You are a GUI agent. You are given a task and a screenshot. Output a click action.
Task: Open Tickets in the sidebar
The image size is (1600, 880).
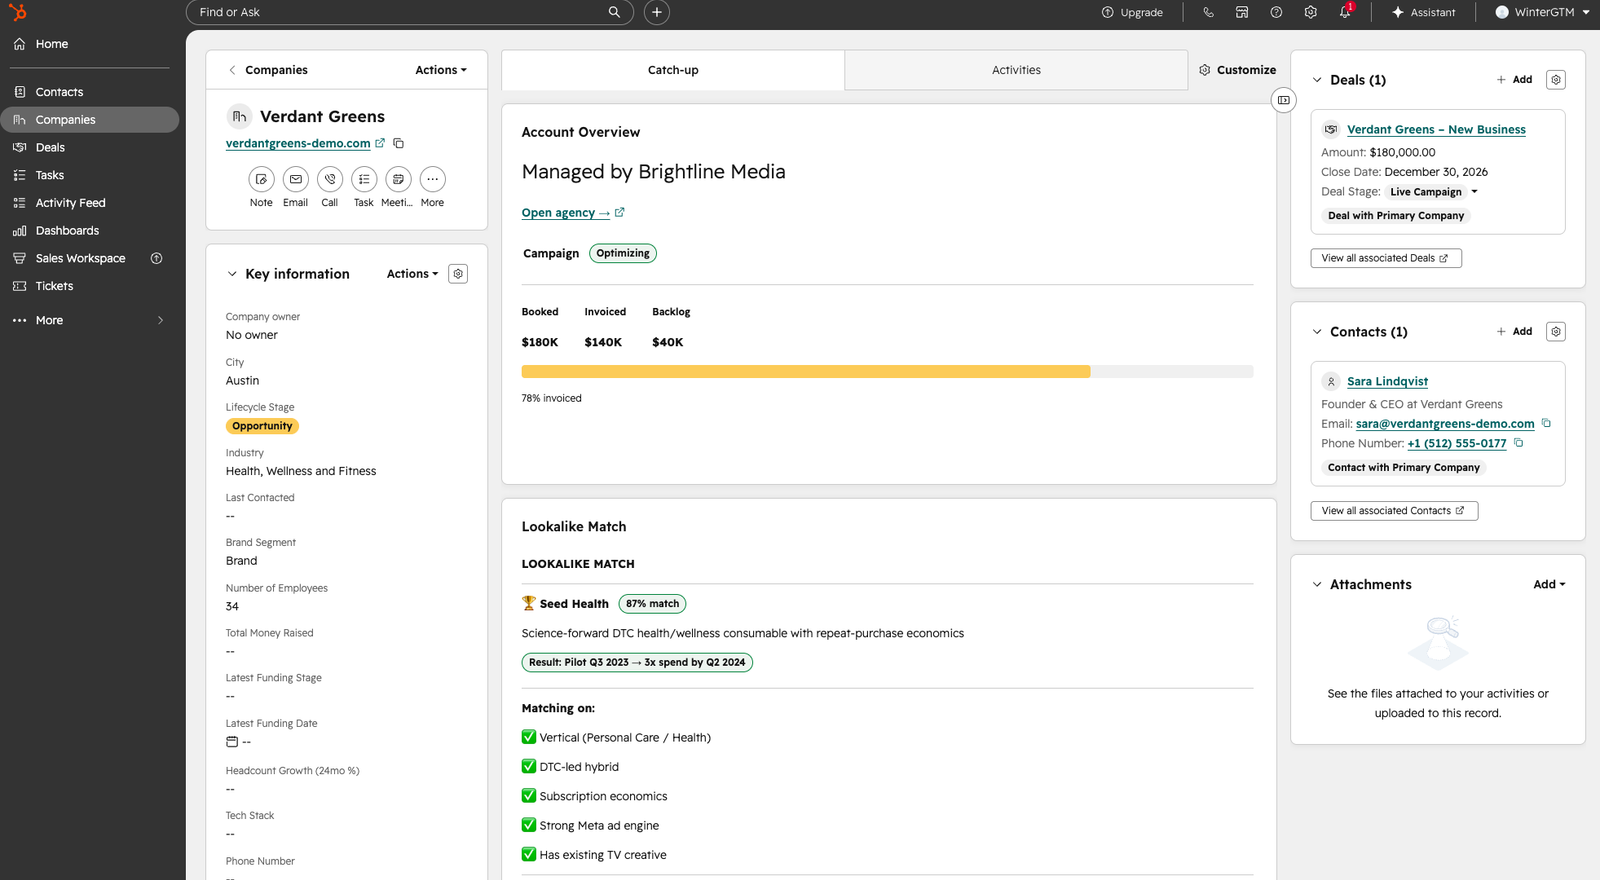[x=90, y=286]
